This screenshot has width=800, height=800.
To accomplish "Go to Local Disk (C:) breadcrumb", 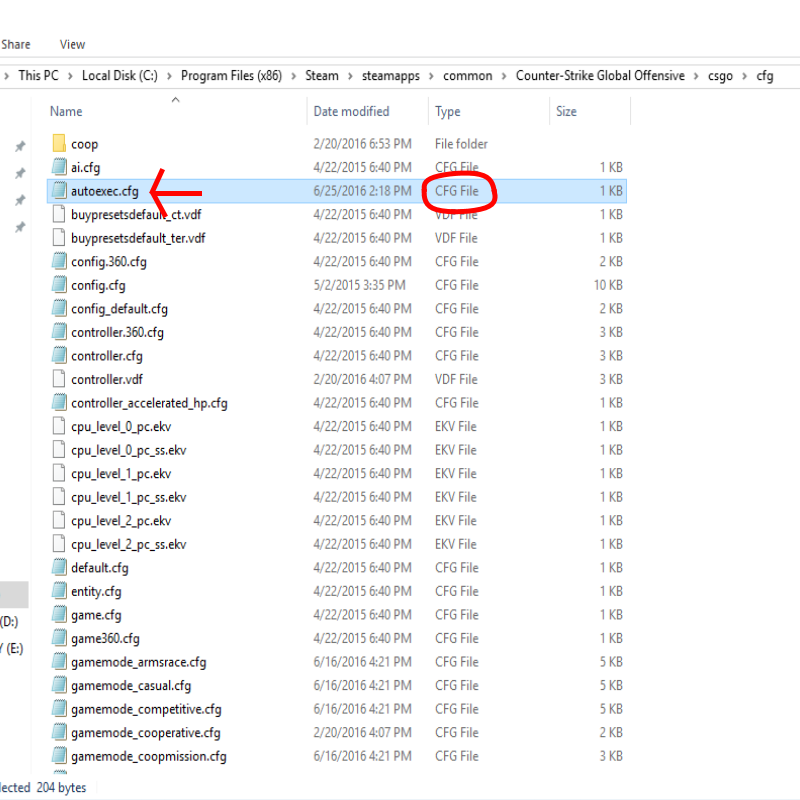I will point(120,76).
